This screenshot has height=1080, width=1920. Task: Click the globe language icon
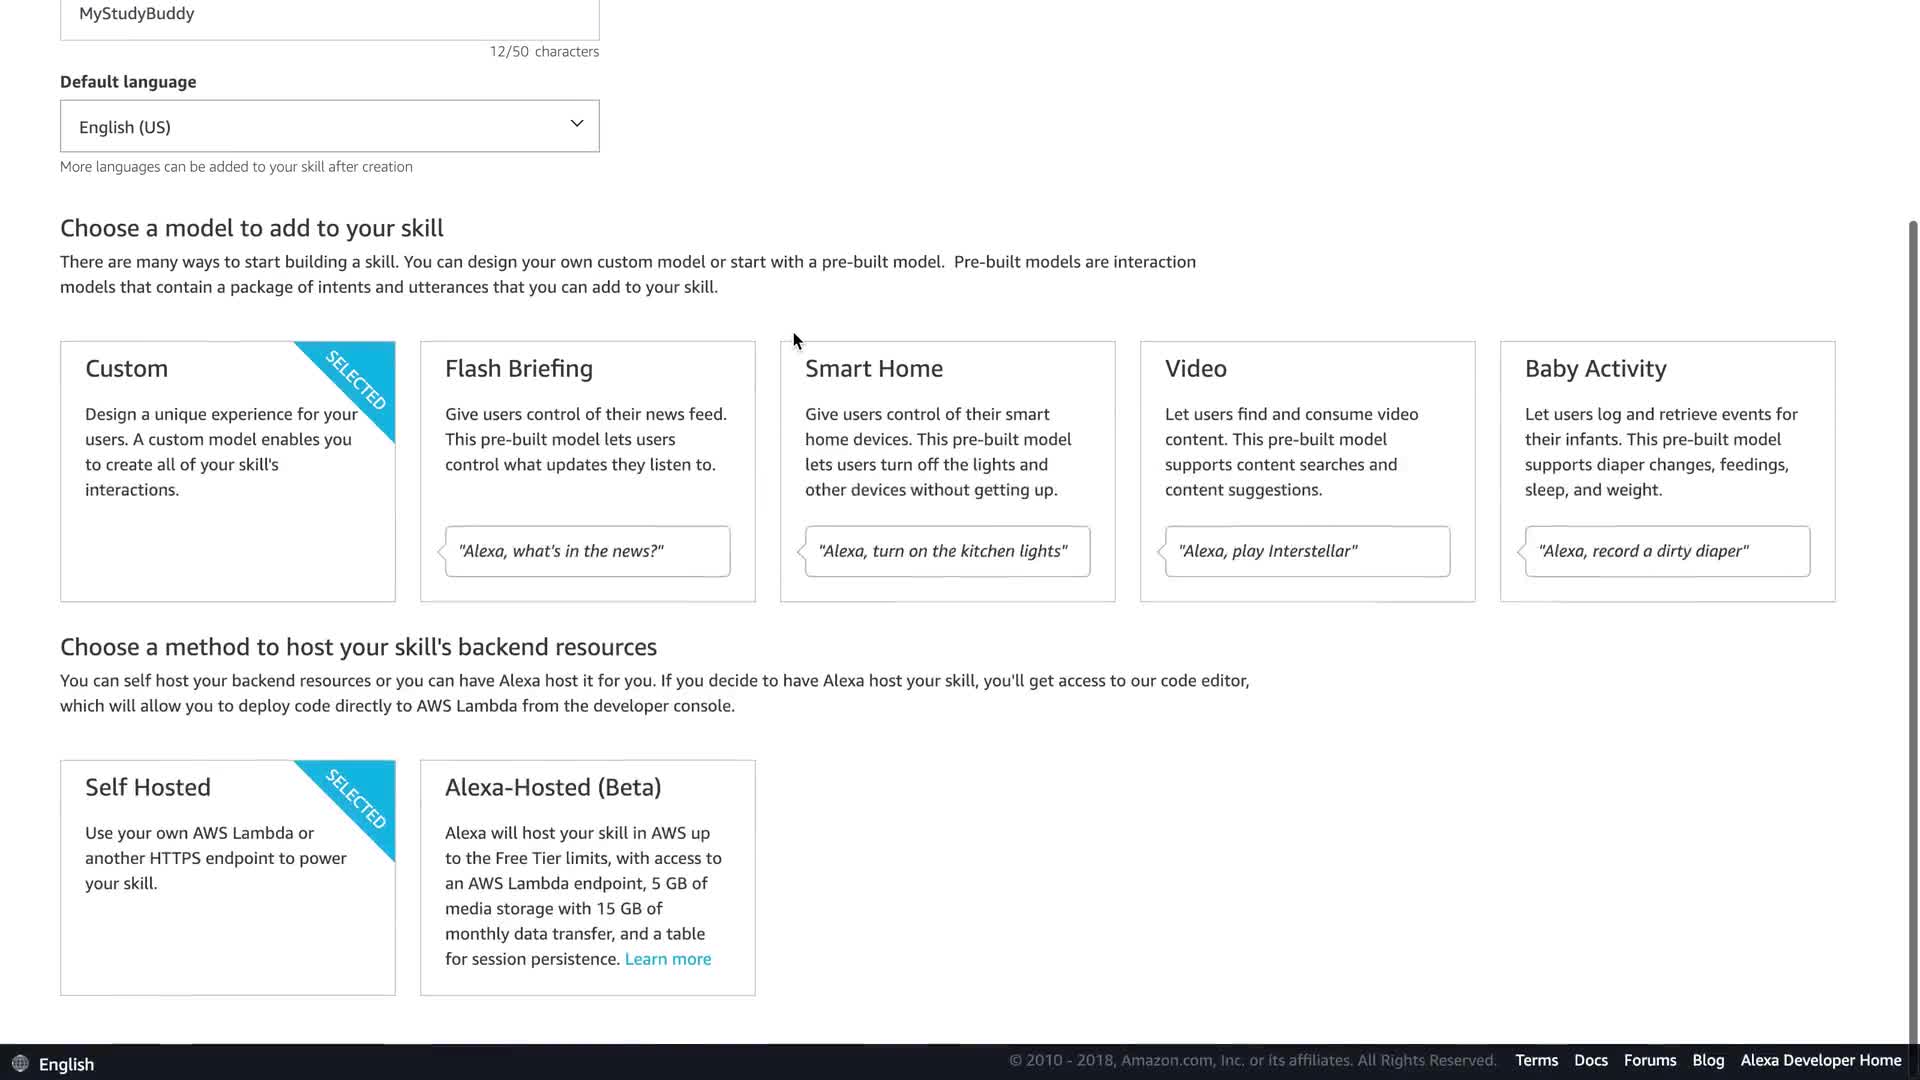(20, 1063)
